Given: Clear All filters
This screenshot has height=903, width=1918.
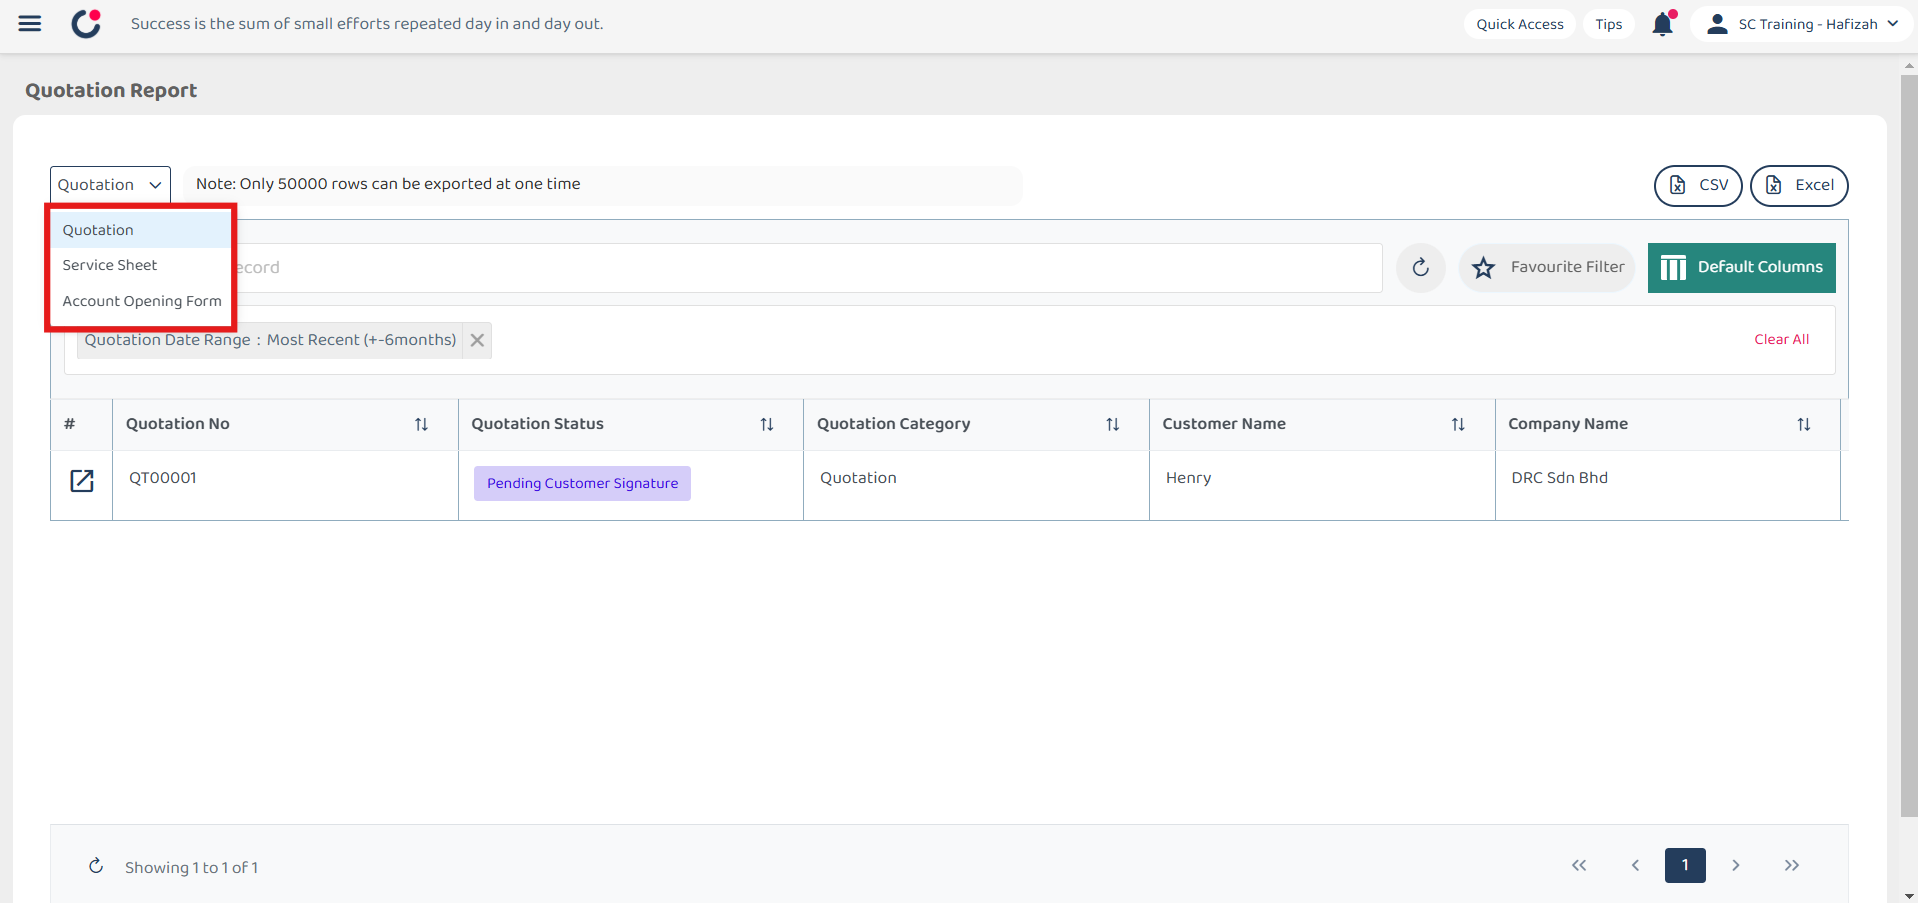Looking at the screenshot, I should (1781, 340).
